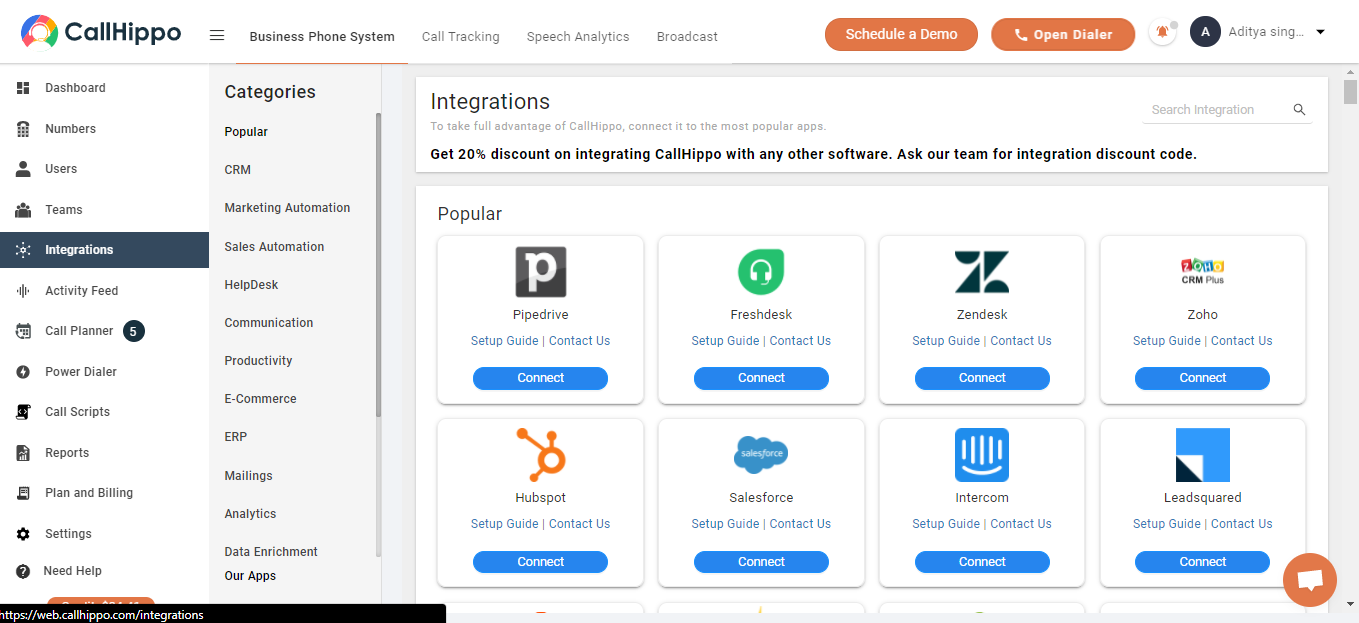Screen dimensions: 1359x623
Task: Click the Reports icon in sidebar
Action: point(23,453)
